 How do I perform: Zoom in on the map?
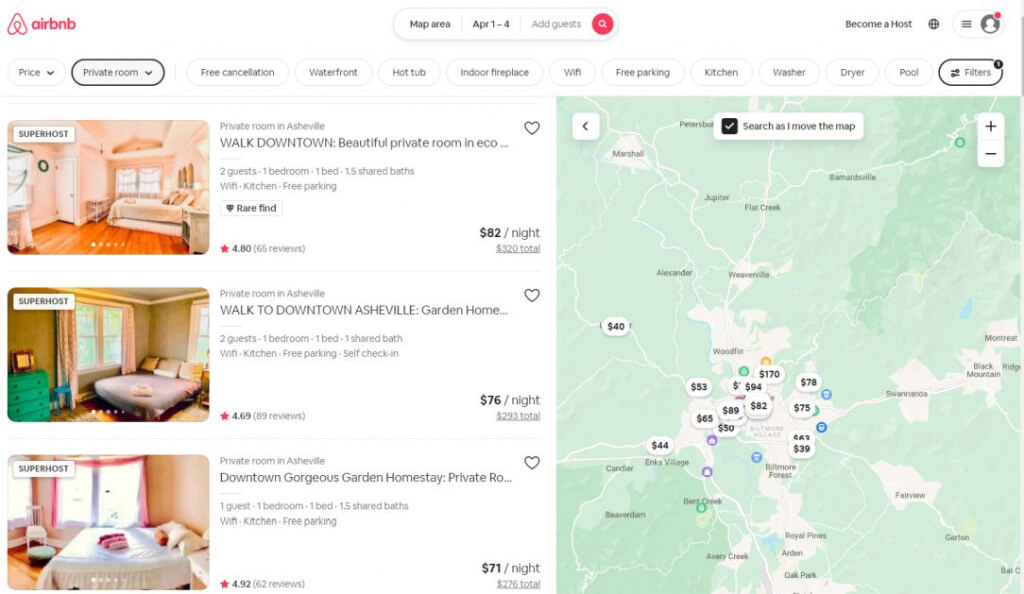tap(990, 126)
